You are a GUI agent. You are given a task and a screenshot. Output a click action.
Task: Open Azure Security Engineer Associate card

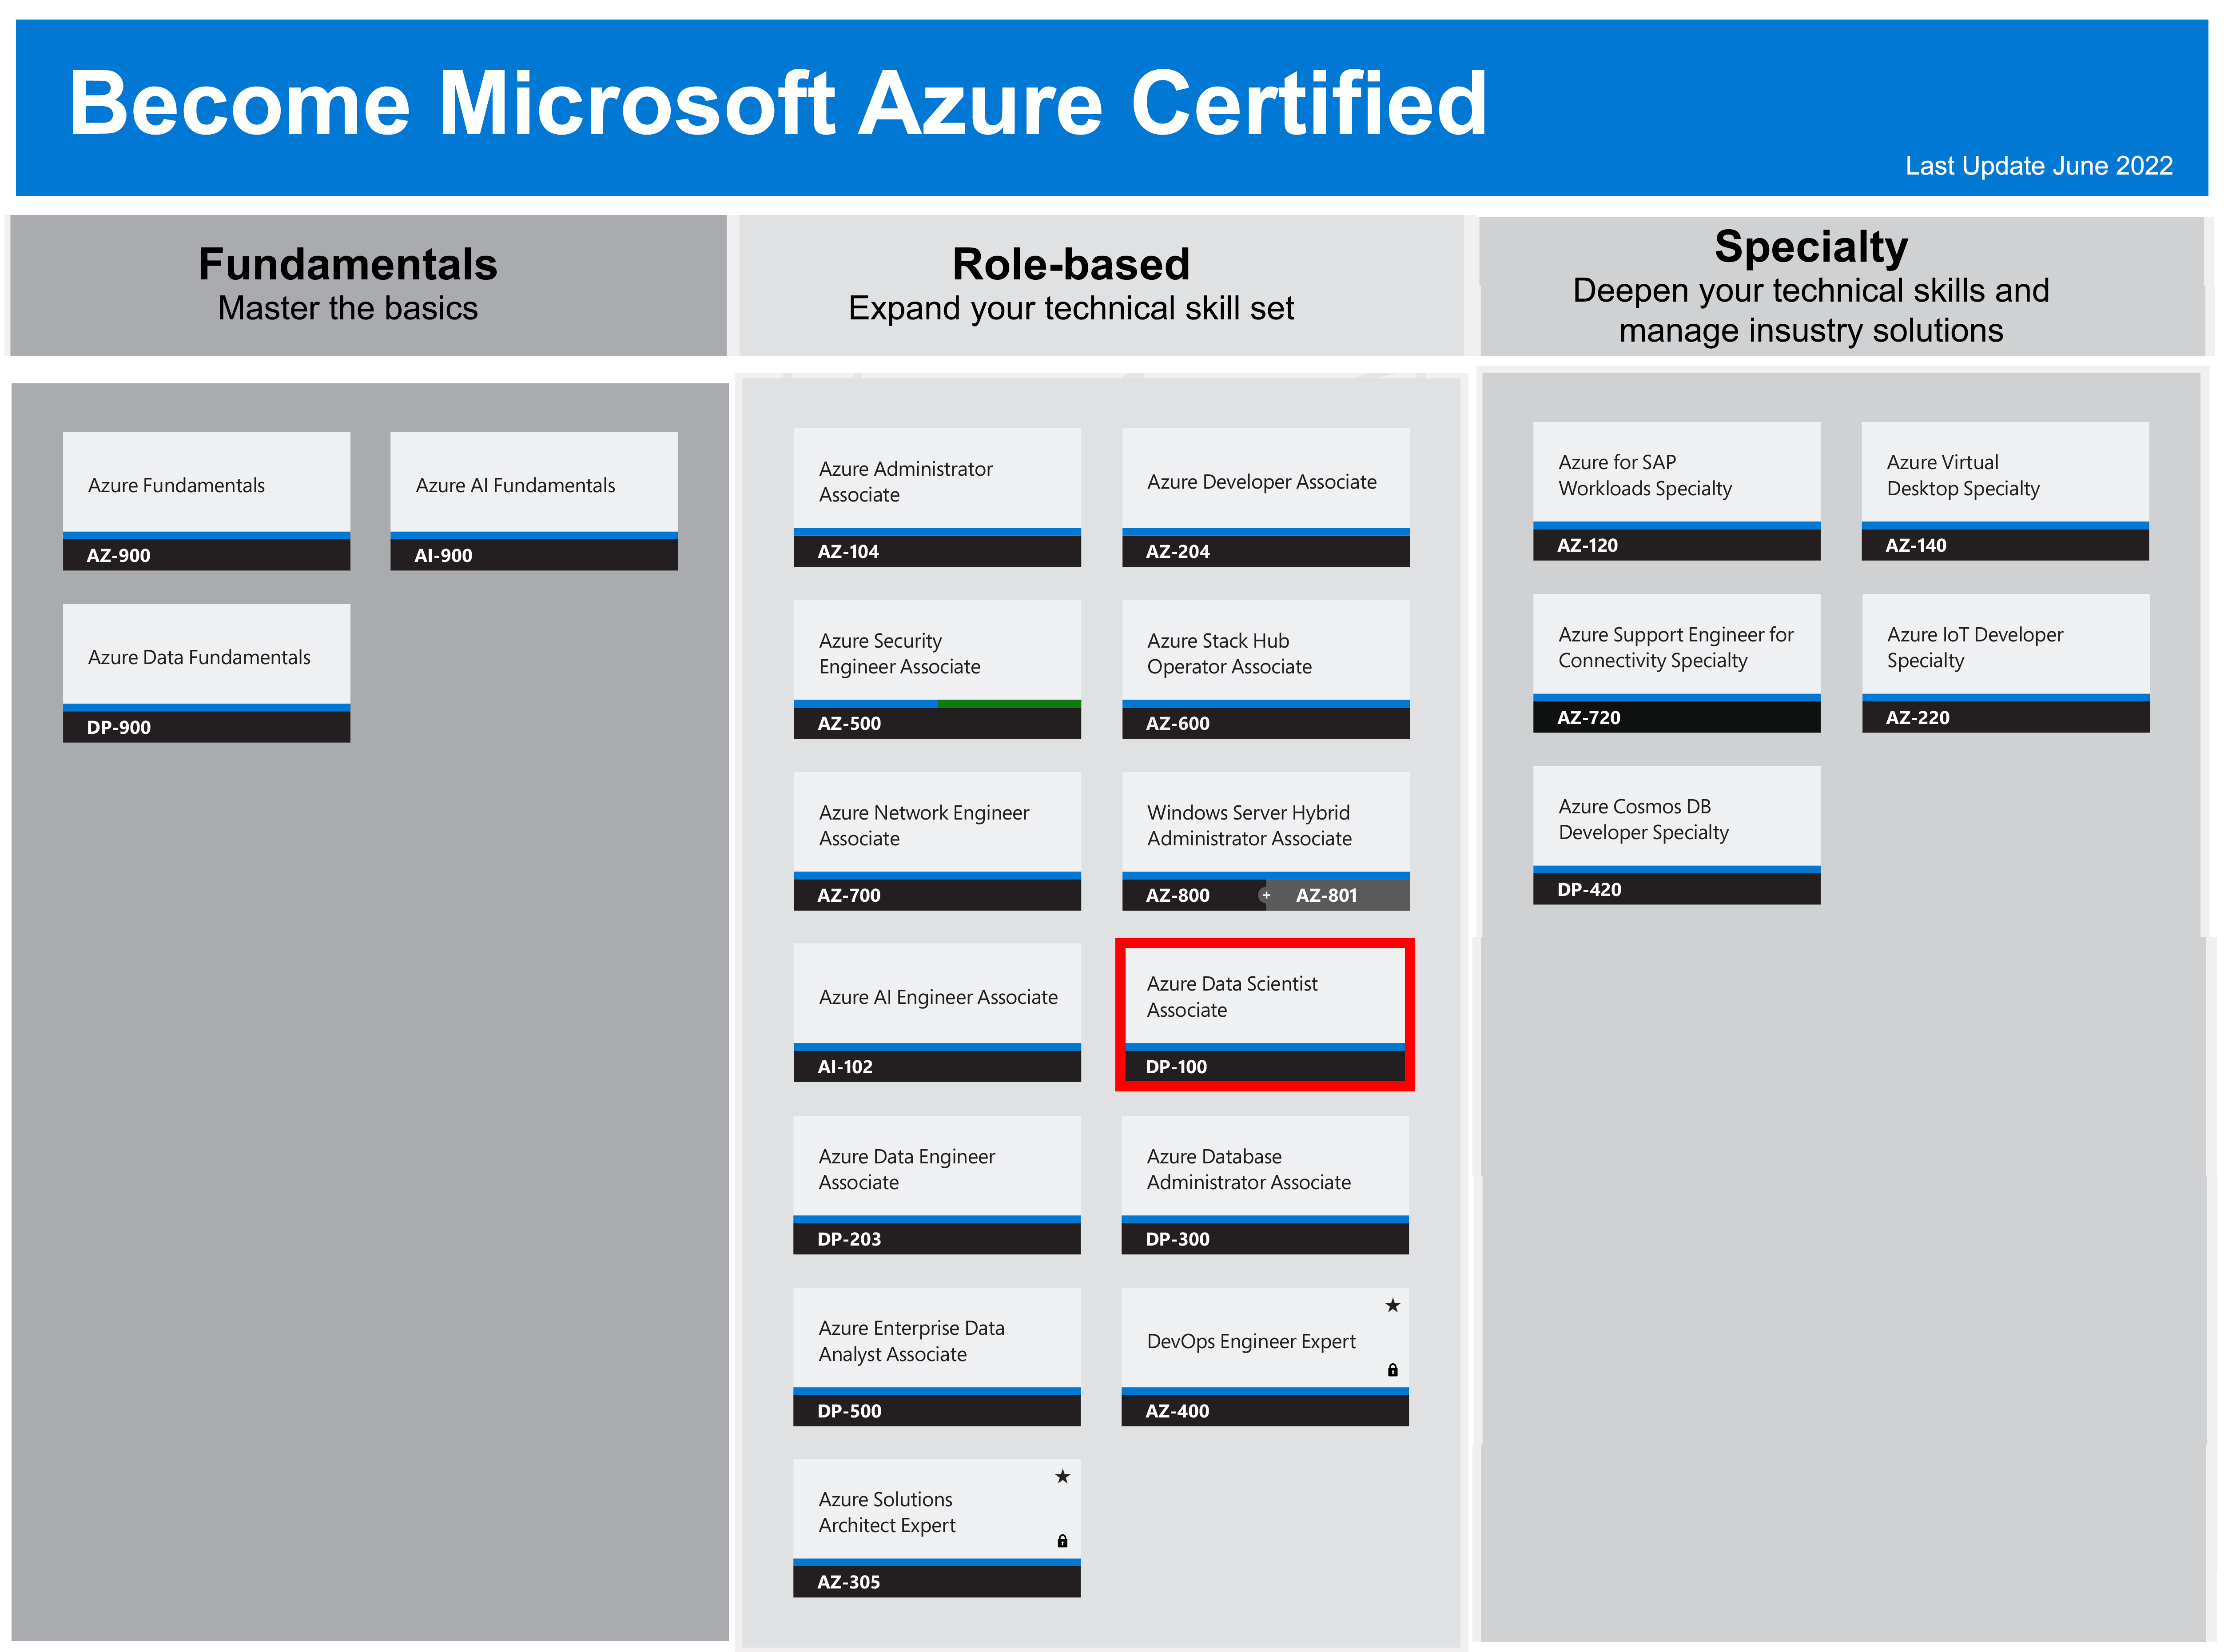click(x=937, y=669)
